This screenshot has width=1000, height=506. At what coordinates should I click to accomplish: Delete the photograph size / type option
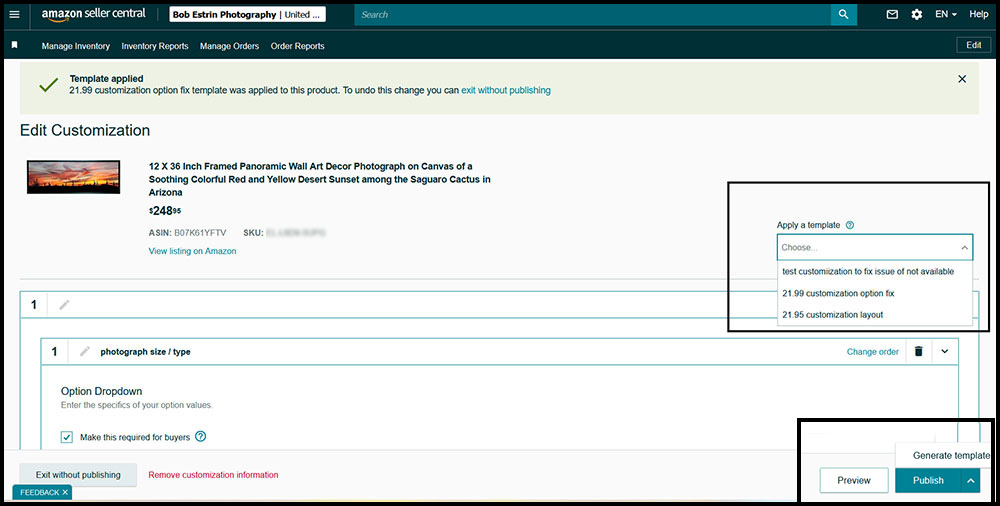[918, 351]
